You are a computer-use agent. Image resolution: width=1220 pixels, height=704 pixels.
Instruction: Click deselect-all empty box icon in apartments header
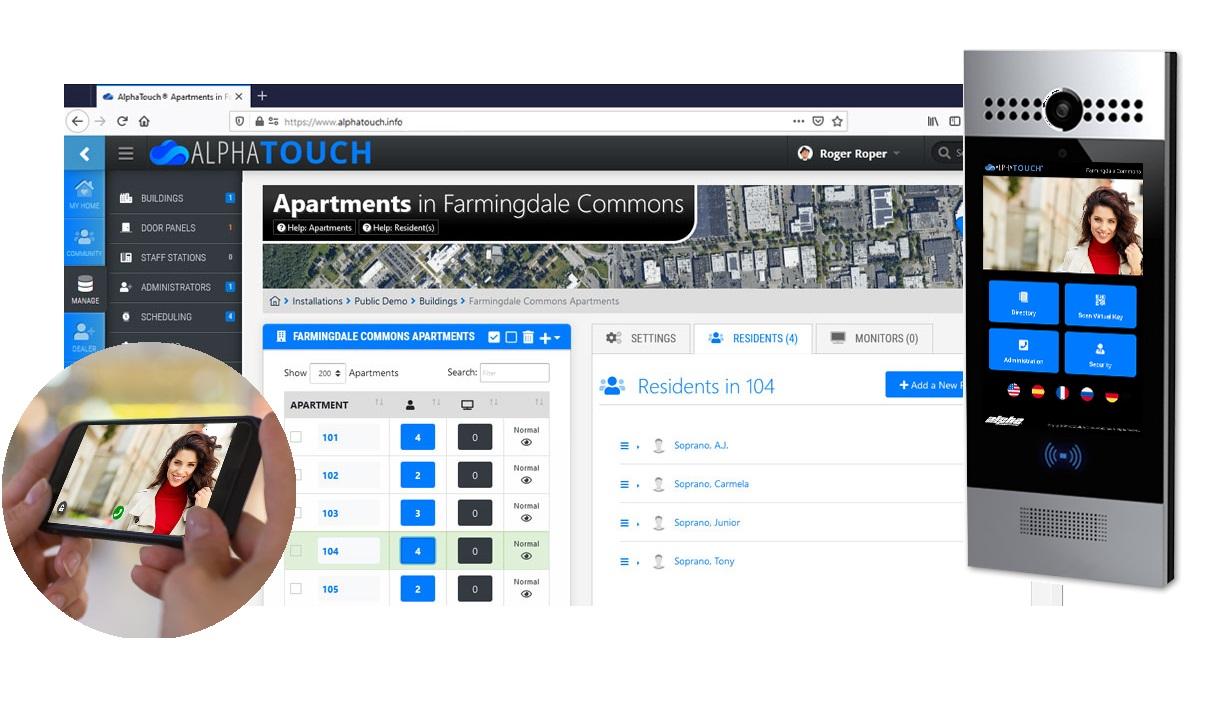click(511, 337)
